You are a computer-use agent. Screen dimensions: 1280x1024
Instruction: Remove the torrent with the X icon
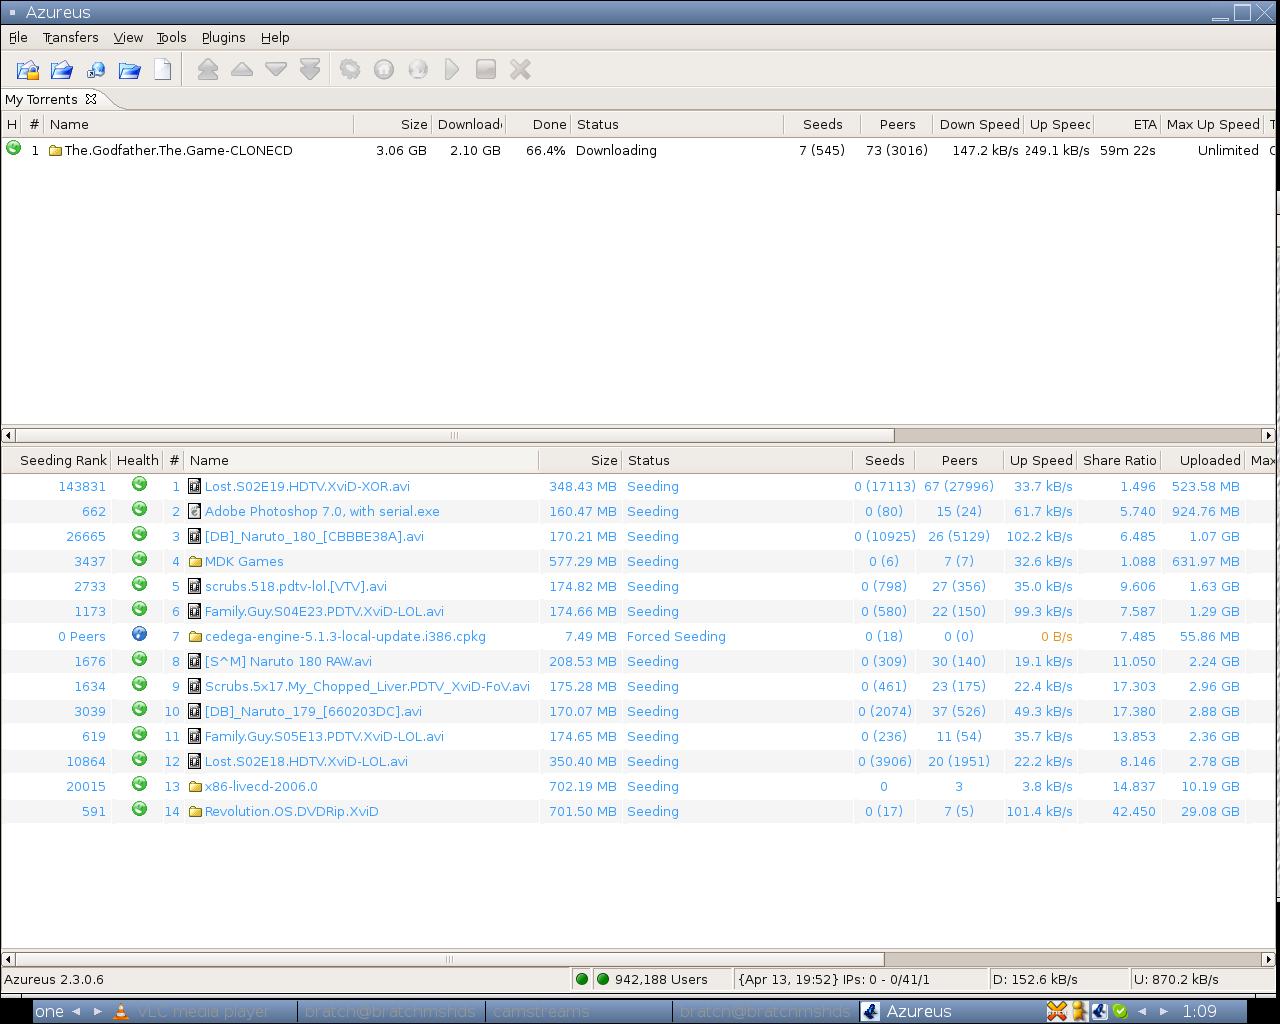tap(520, 69)
